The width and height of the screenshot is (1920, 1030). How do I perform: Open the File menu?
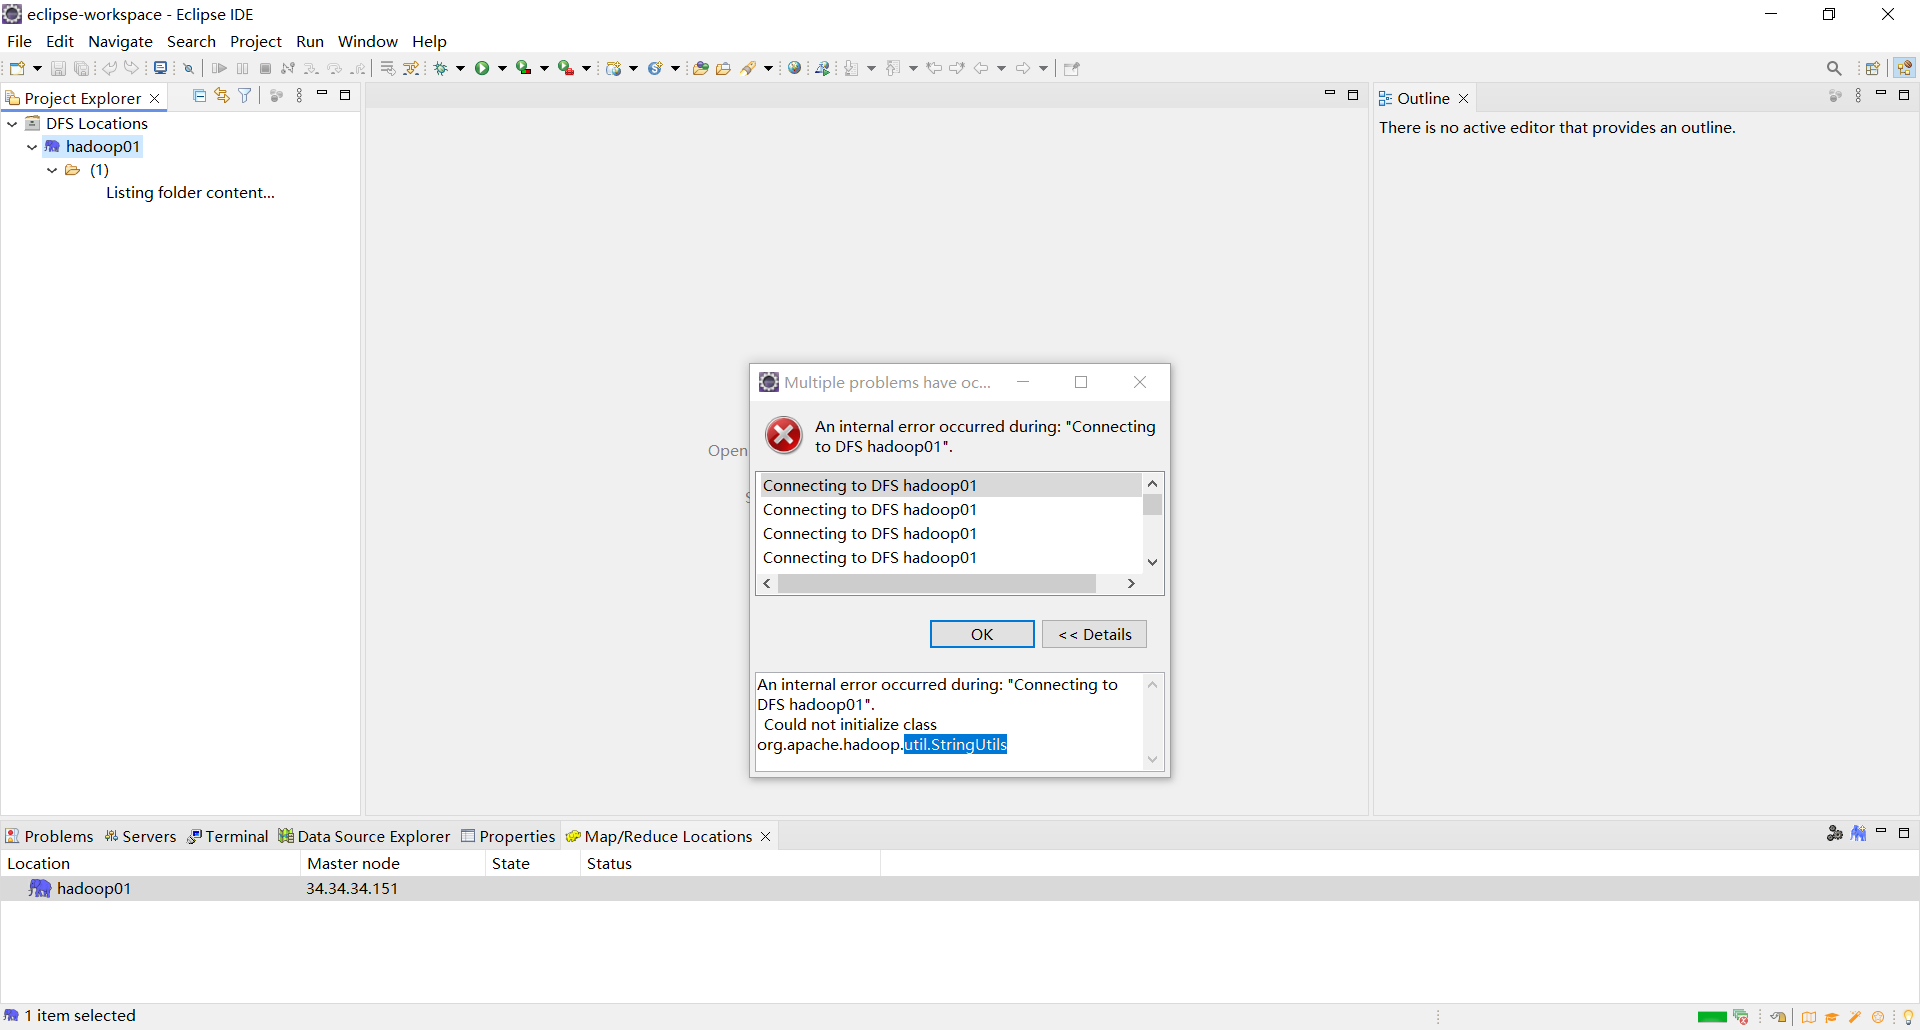click(19, 41)
